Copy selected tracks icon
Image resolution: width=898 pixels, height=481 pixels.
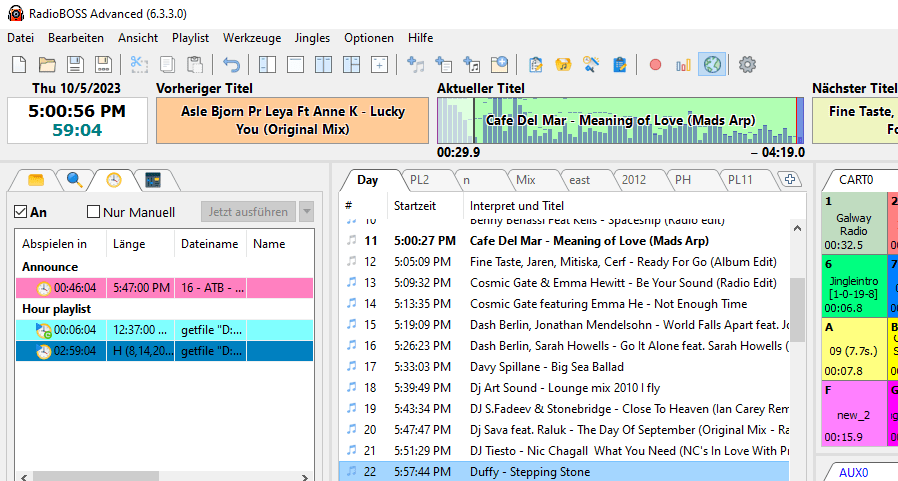[x=167, y=65]
